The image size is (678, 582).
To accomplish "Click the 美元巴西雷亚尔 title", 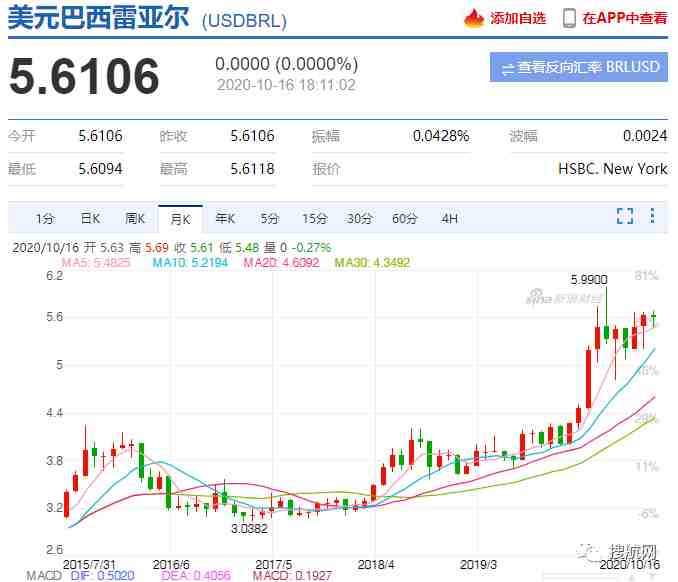I will click(98, 18).
